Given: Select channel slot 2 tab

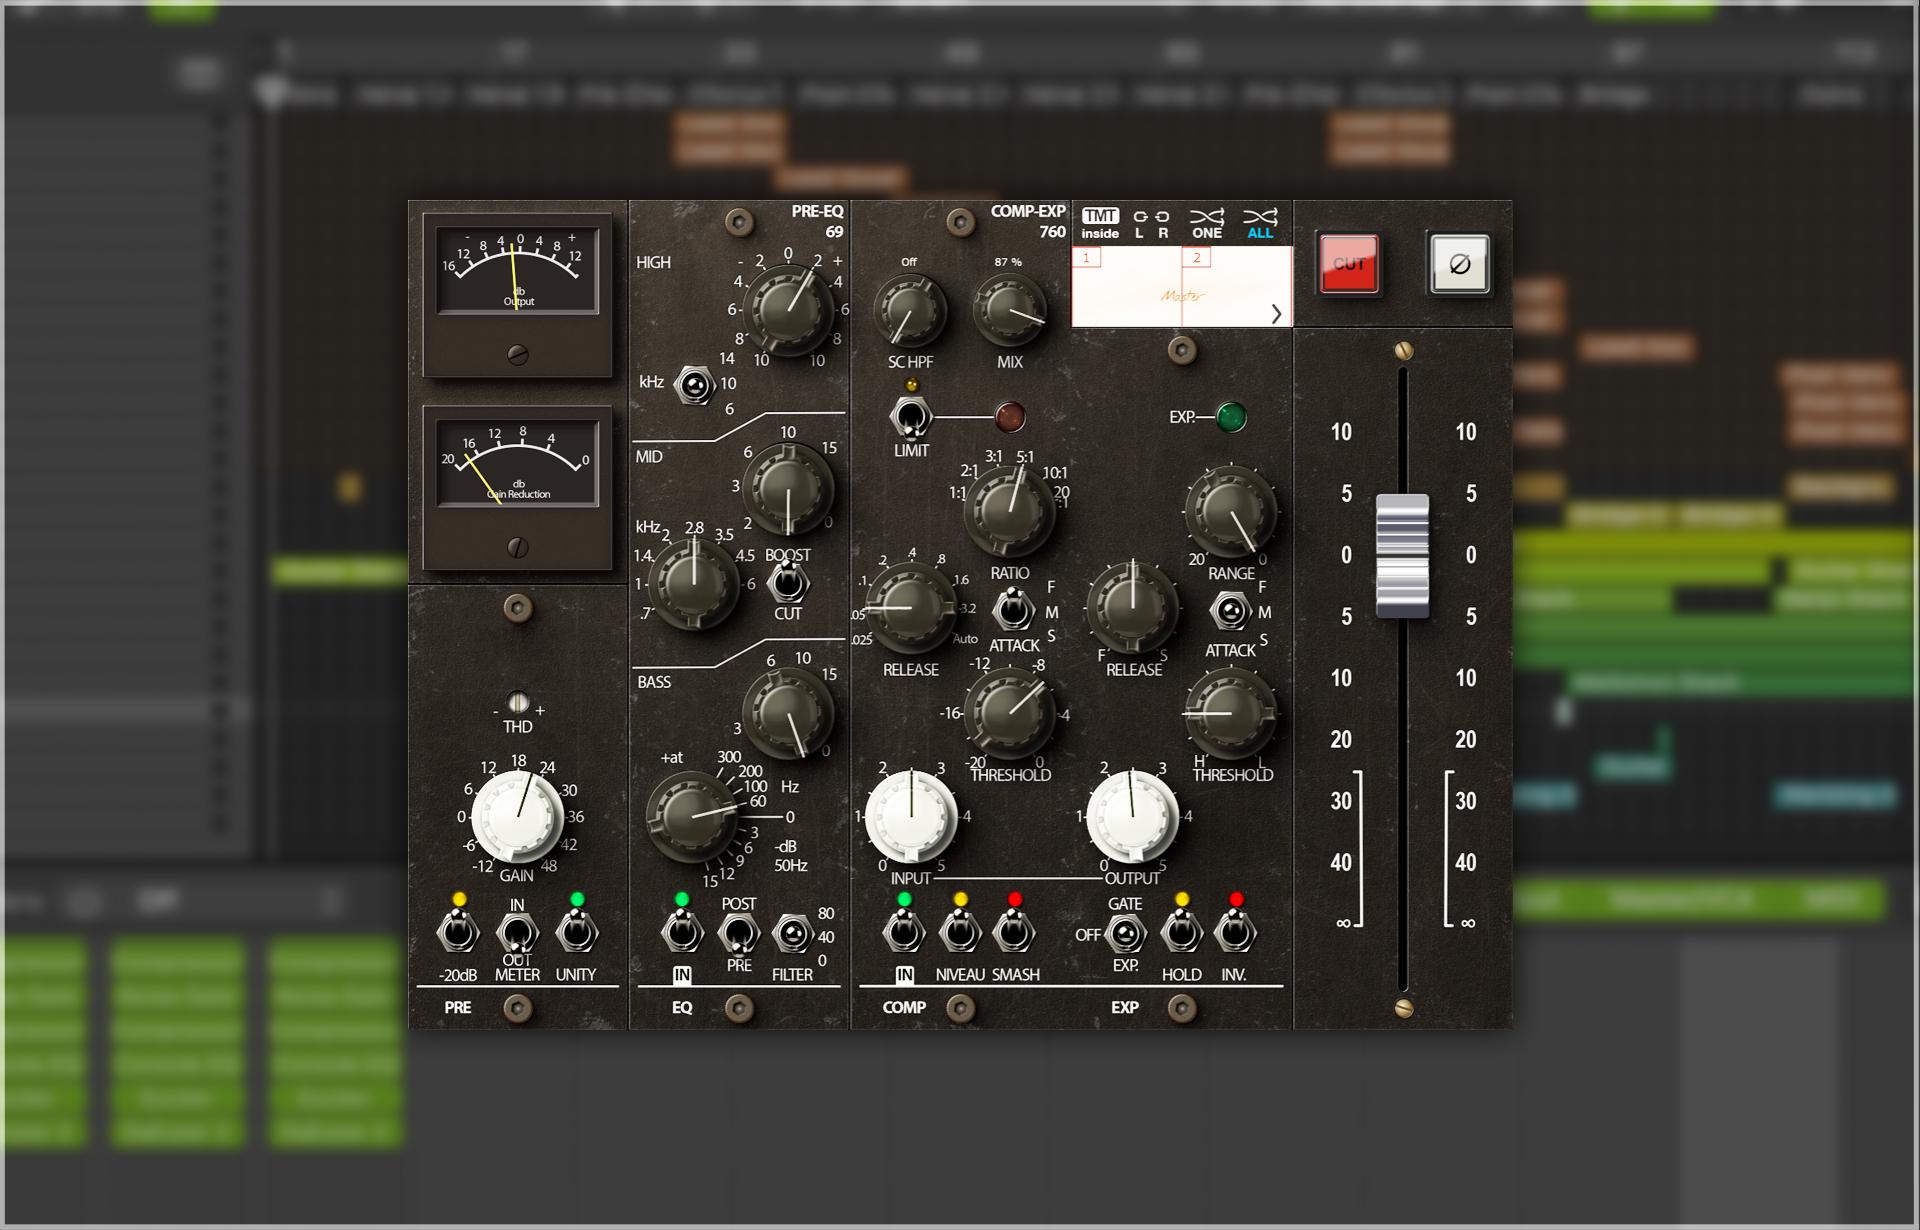Looking at the screenshot, I should (1197, 258).
